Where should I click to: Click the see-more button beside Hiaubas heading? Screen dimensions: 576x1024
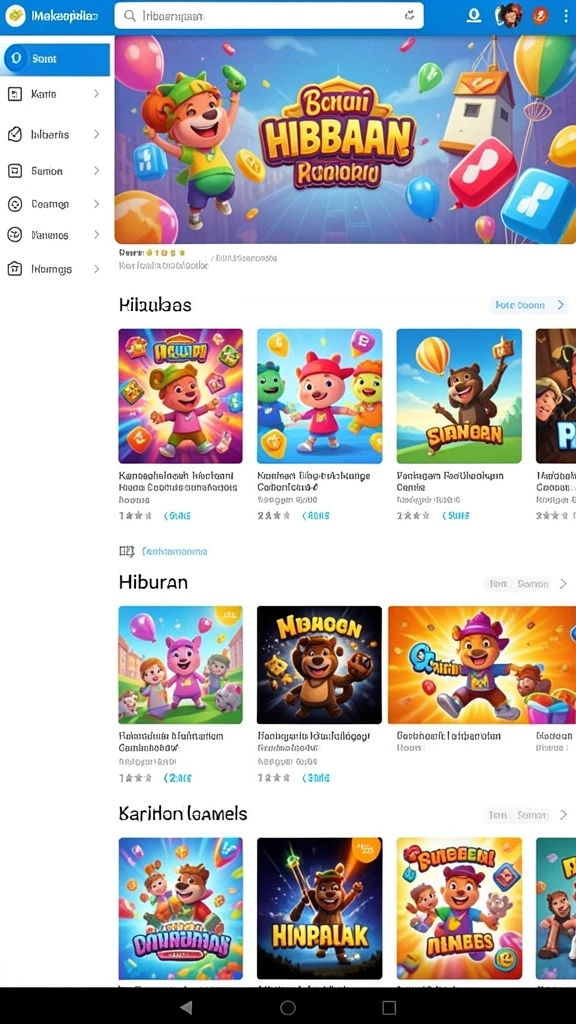coord(528,305)
